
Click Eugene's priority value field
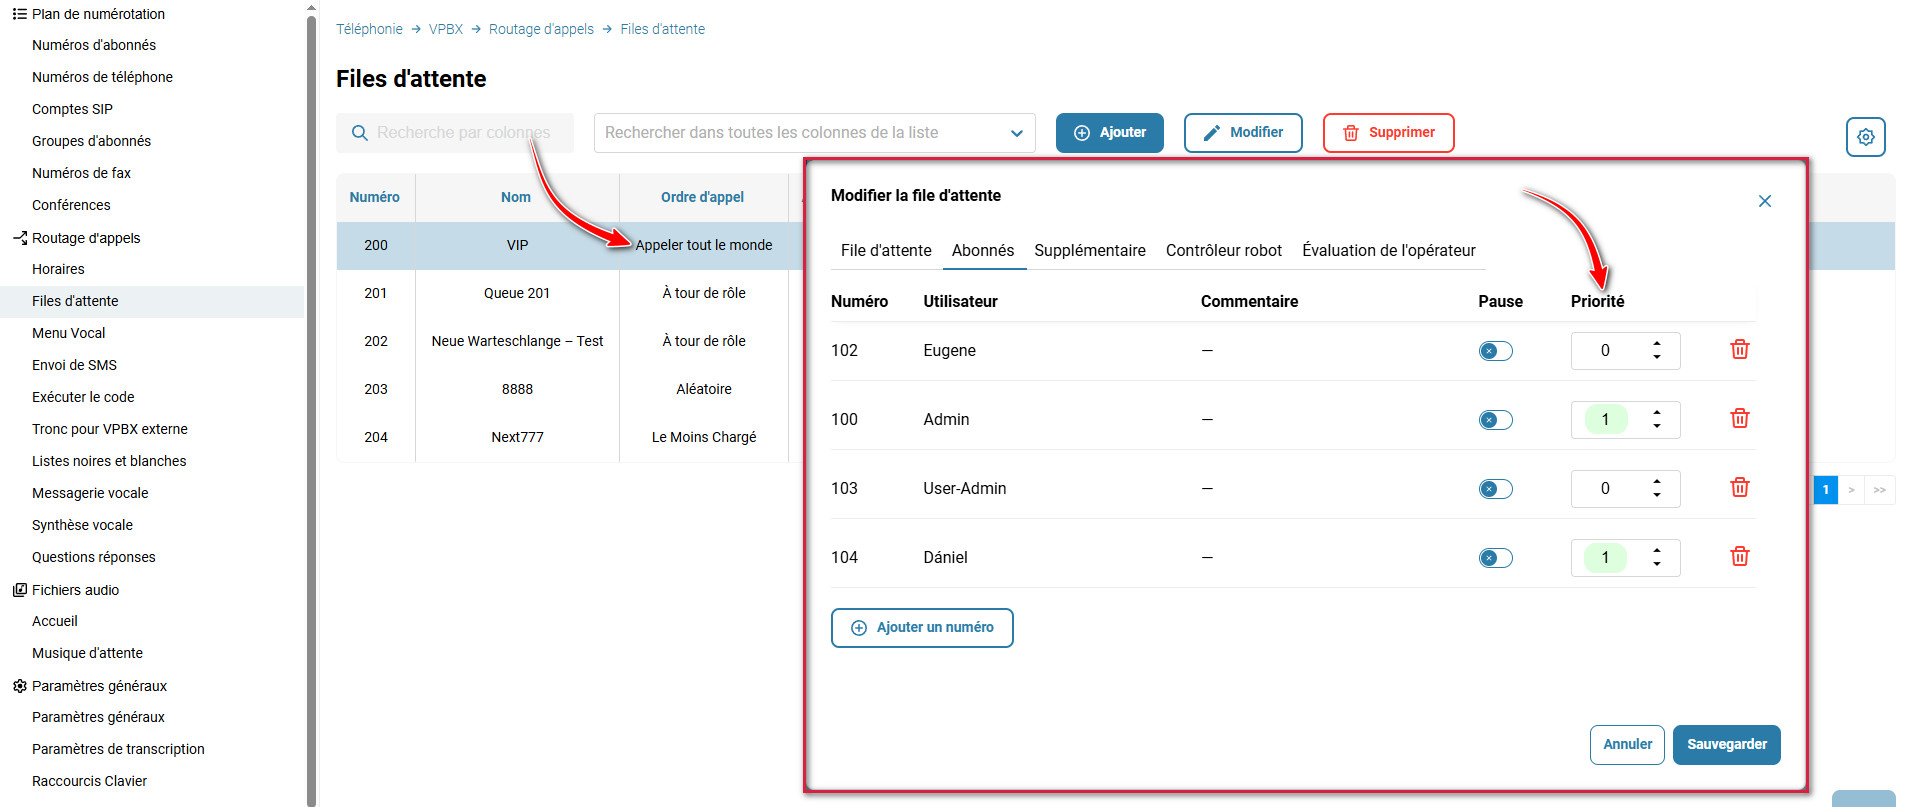pyautogui.click(x=1605, y=351)
